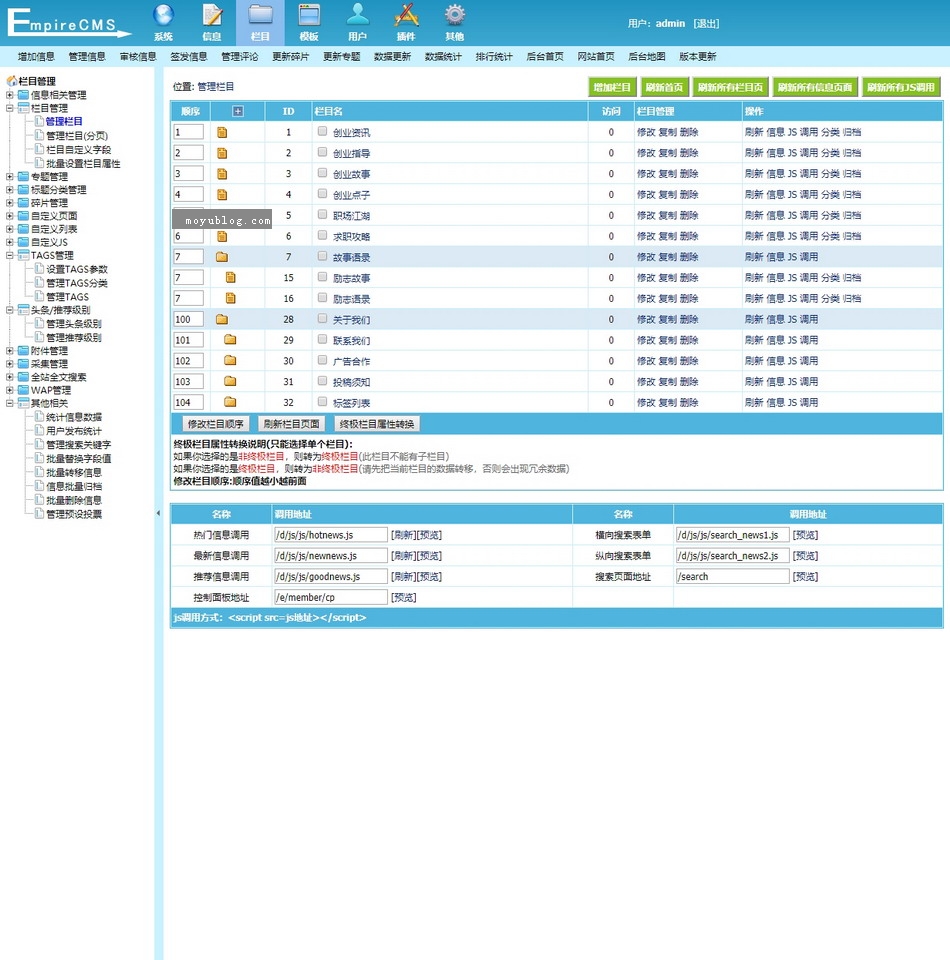Collapse the sidebar with the arrow handle
This screenshot has height=960, width=950.
point(158,513)
